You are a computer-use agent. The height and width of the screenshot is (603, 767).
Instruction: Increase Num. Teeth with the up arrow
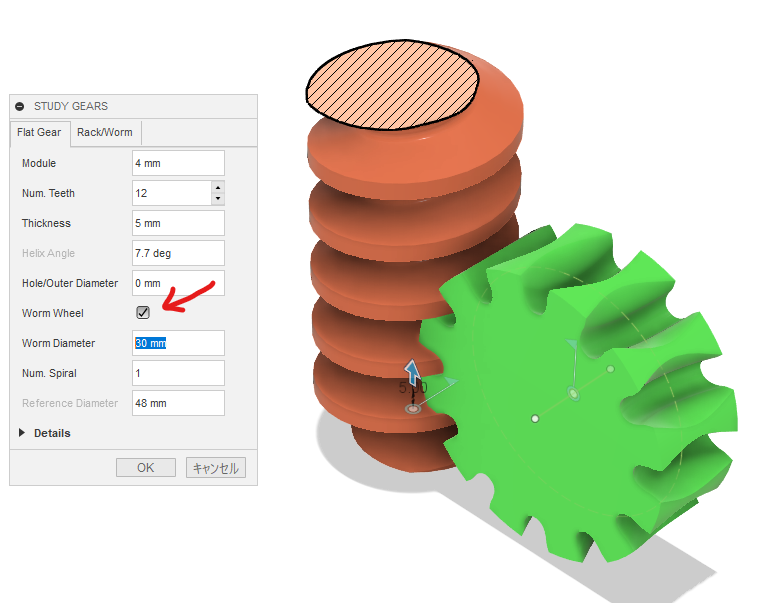[218, 187]
